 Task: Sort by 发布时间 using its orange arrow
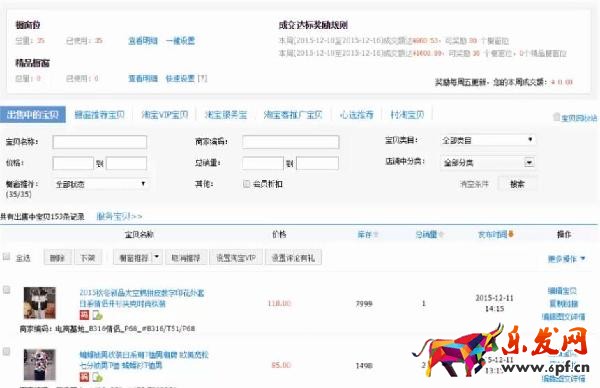(511, 234)
